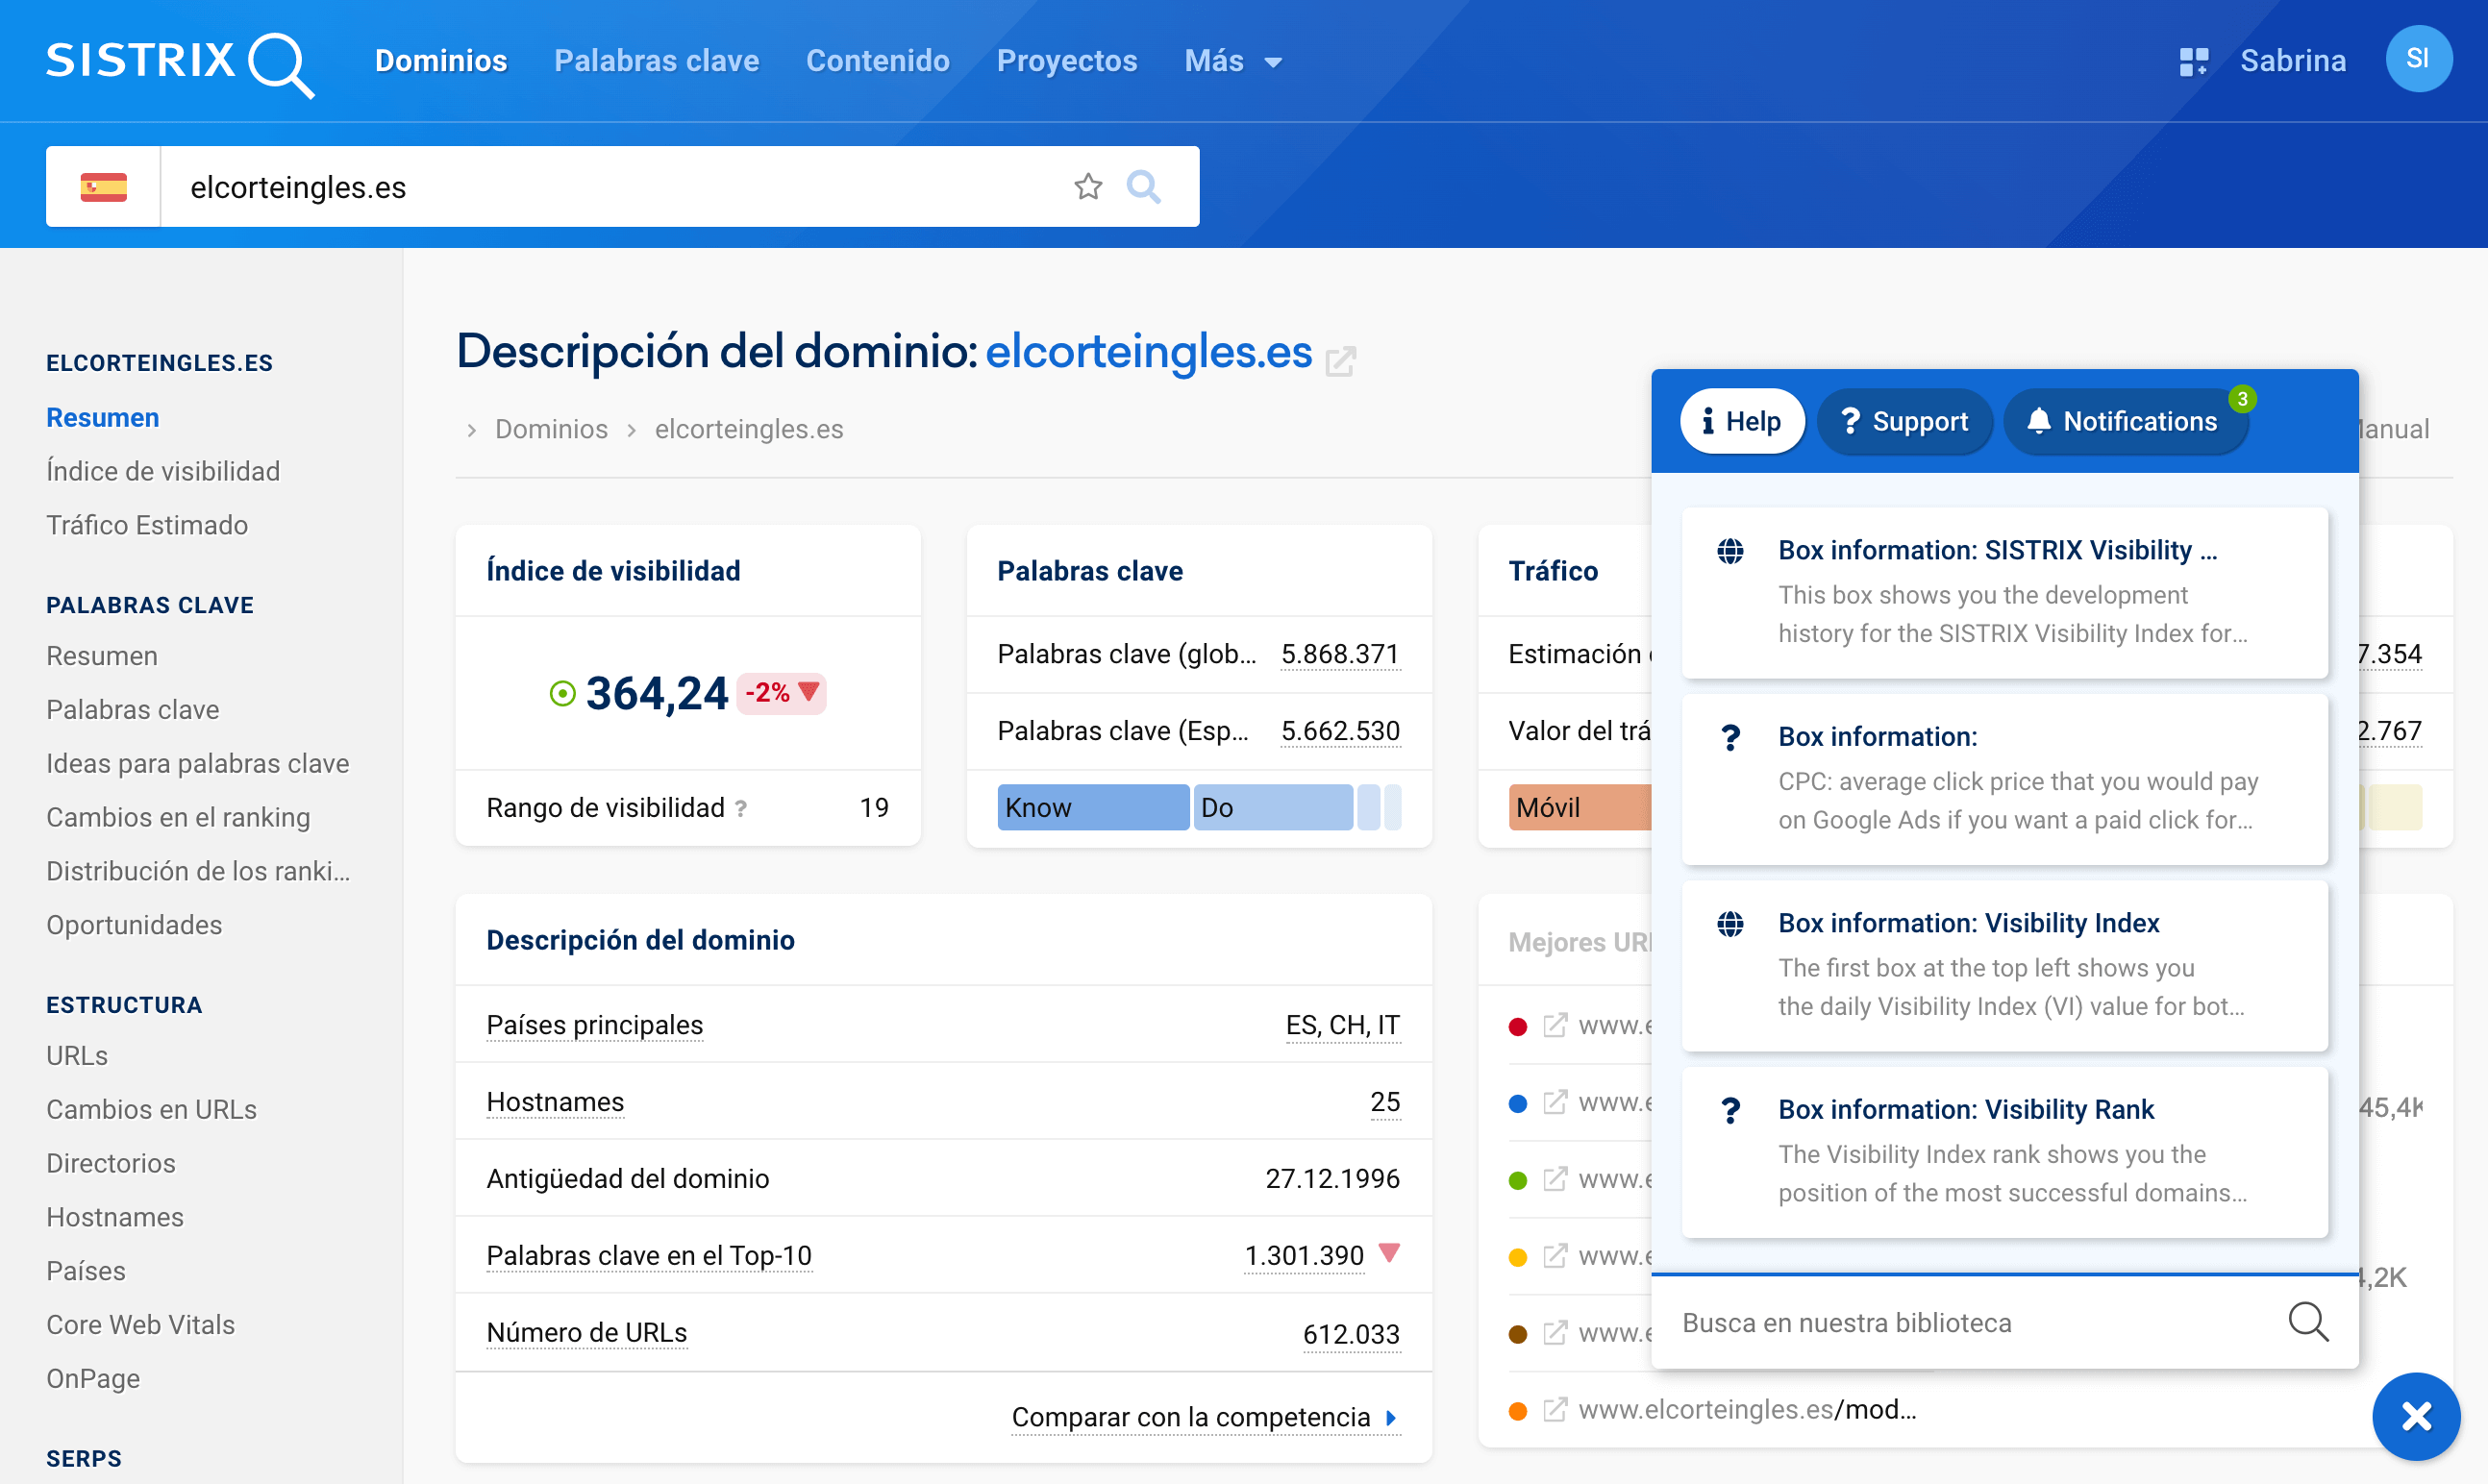Open external link icon of yellow-dot URL

click(x=1555, y=1256)
